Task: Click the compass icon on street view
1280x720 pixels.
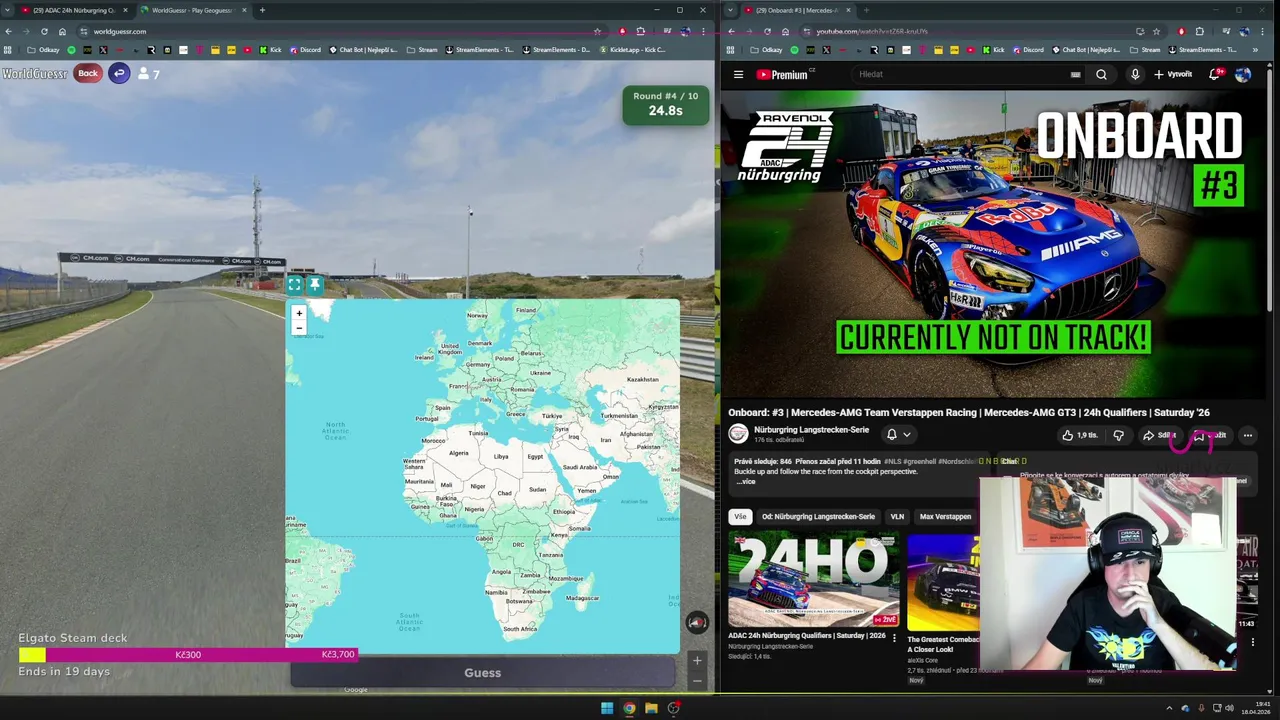Action: (x=697, y=622)
